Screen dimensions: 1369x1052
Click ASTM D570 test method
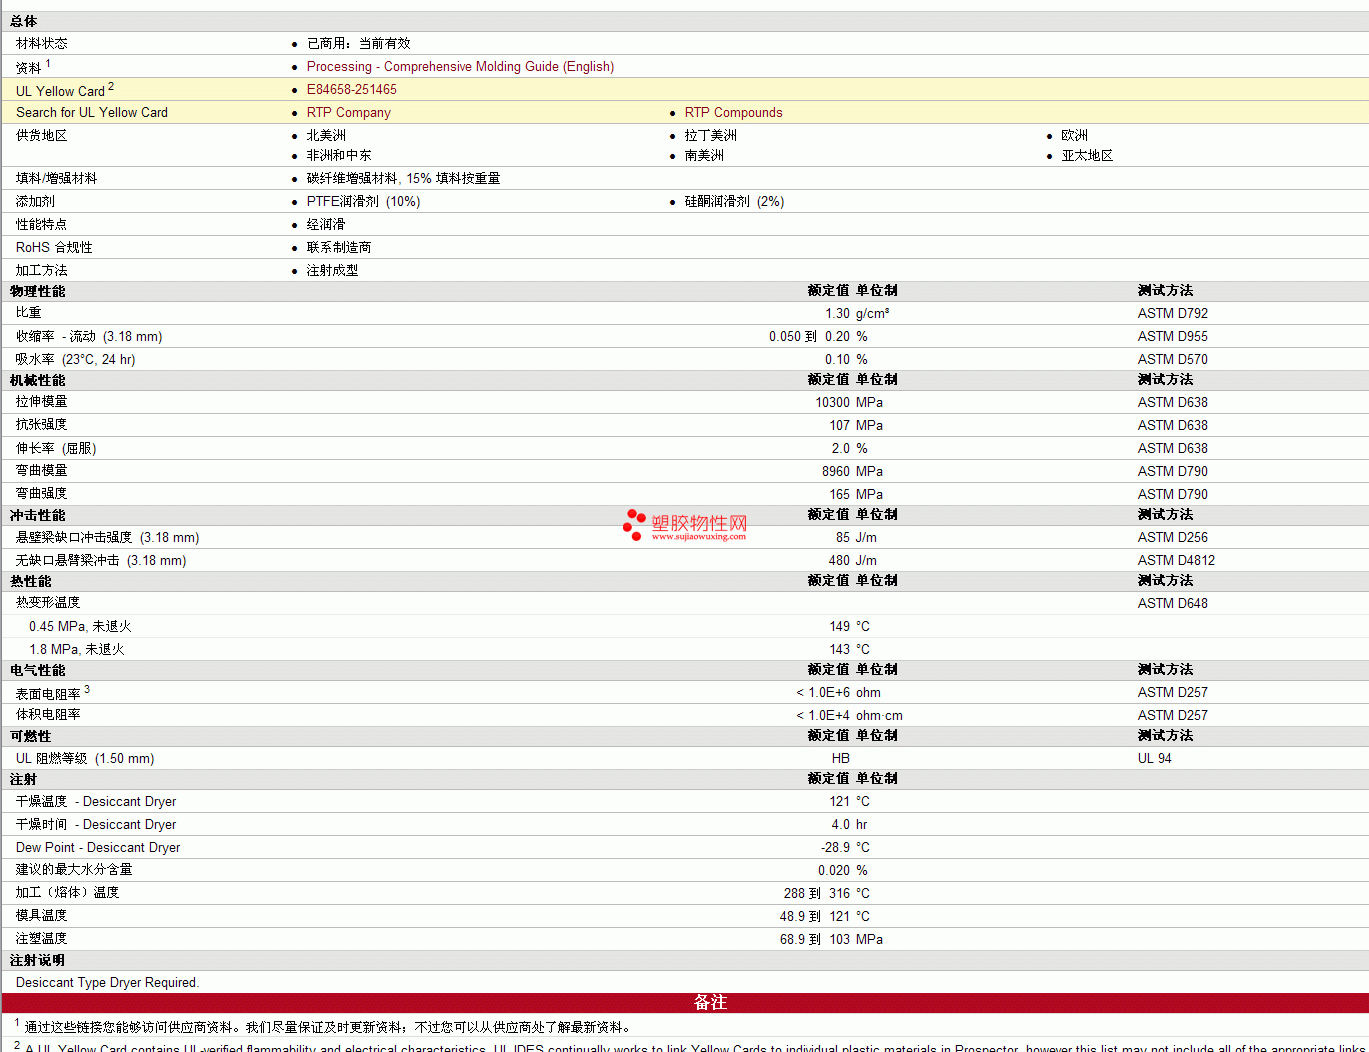click(1173, 359)
